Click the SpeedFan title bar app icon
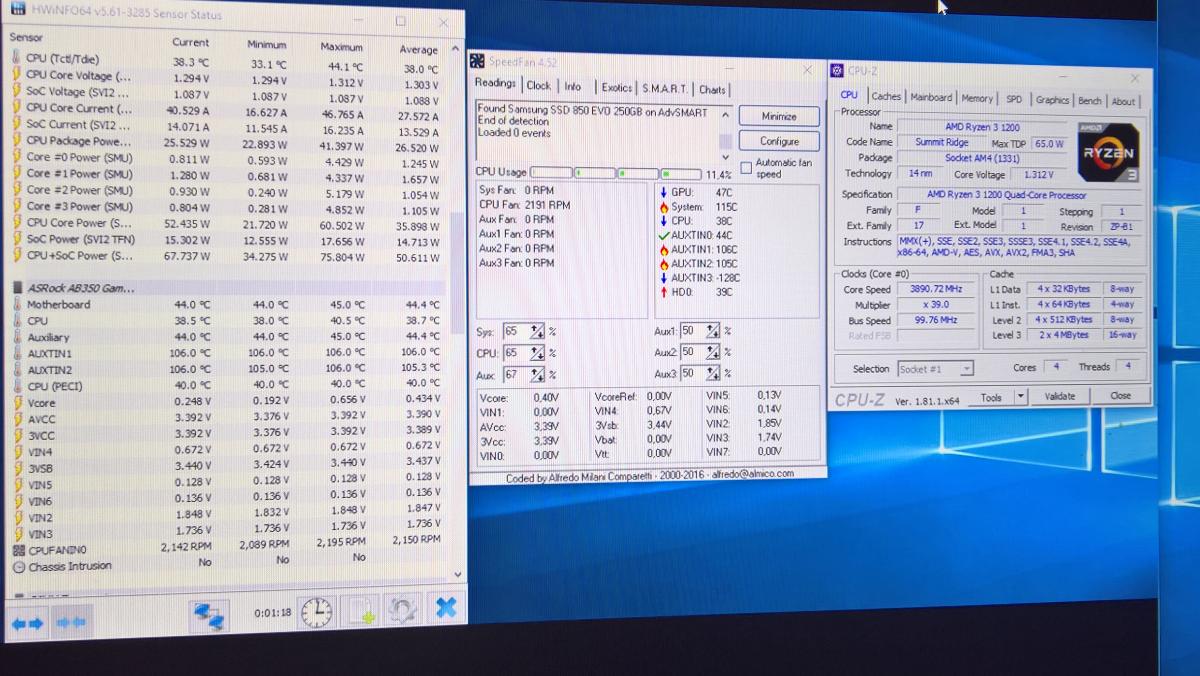Viewport: 1200px width, 676px height. [478, 61]
